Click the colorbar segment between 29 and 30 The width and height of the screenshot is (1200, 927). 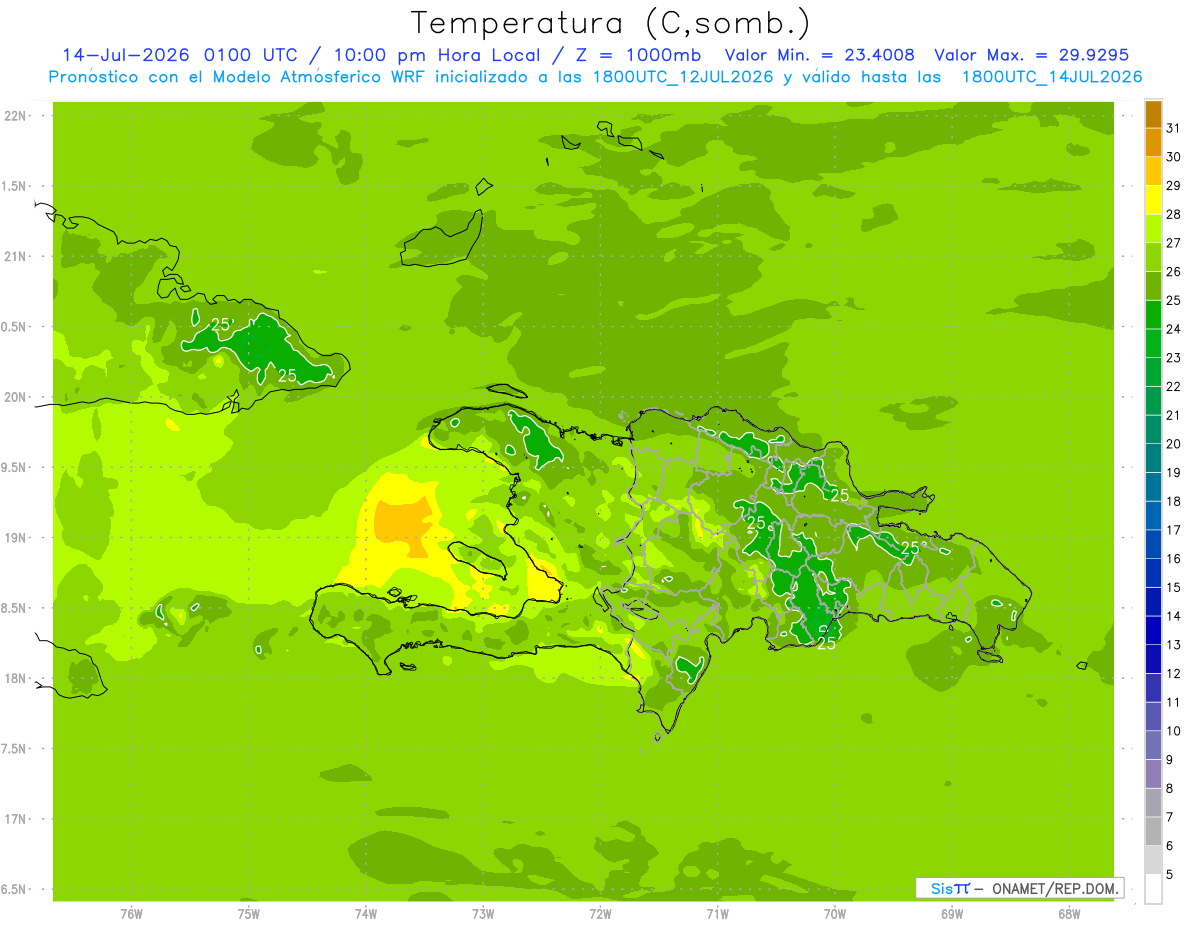coord(1153,172)
